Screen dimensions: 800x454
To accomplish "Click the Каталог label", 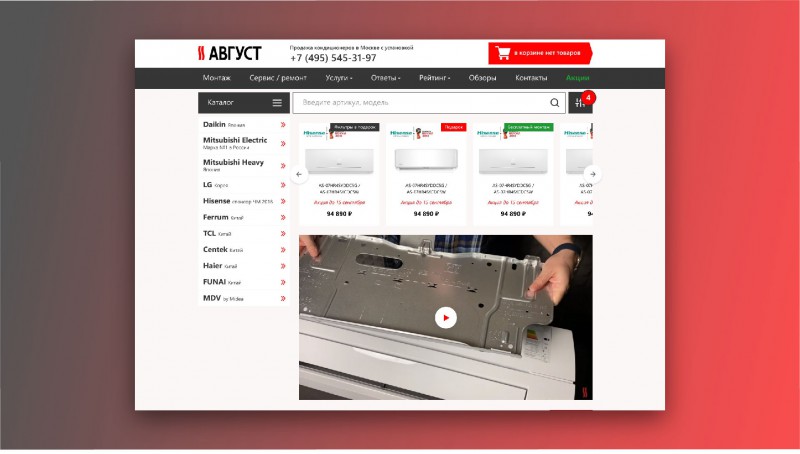I will point(220,103).
